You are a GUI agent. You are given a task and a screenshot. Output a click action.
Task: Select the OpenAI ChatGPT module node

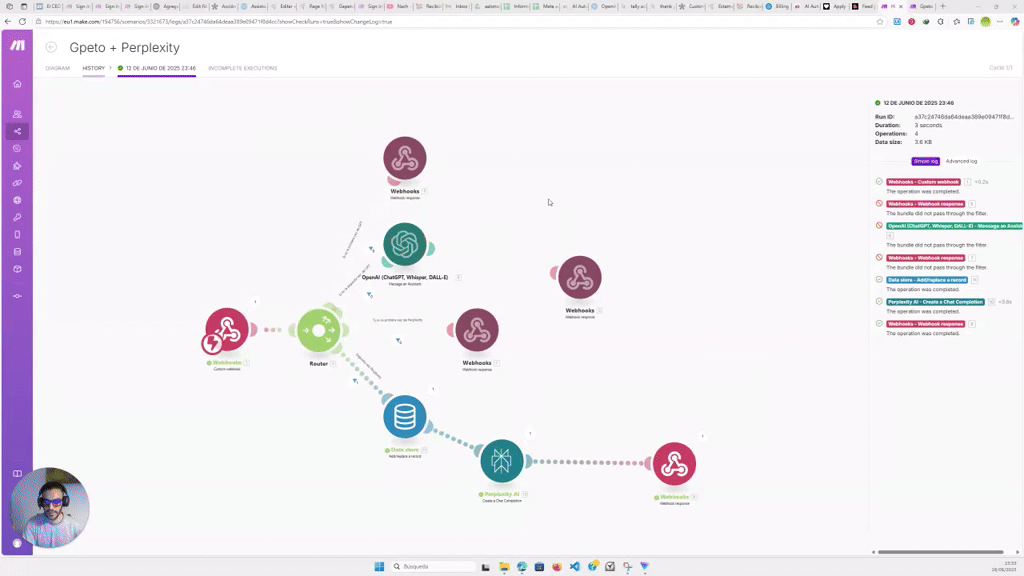click(405, 244)
